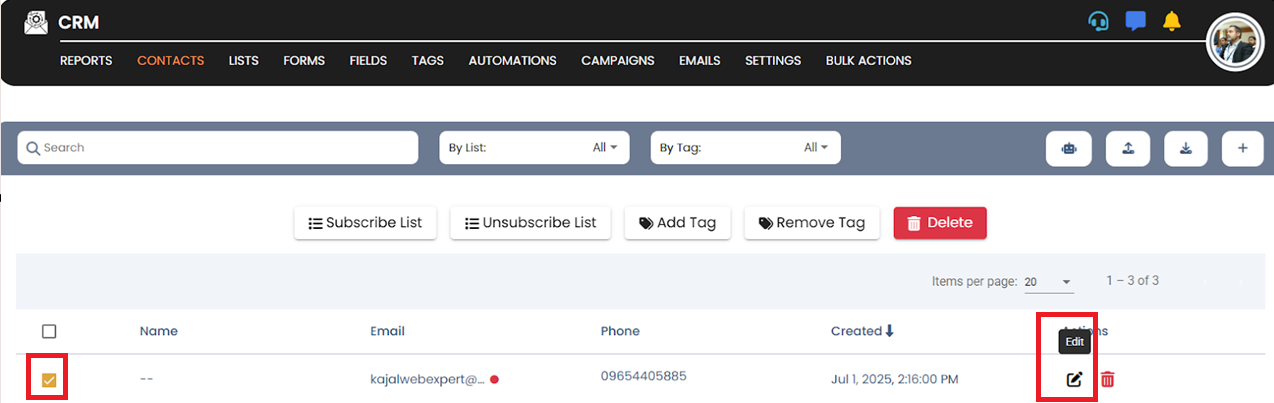Click the headset support icon
The image size is (1274, 403).
(1098, 22)
